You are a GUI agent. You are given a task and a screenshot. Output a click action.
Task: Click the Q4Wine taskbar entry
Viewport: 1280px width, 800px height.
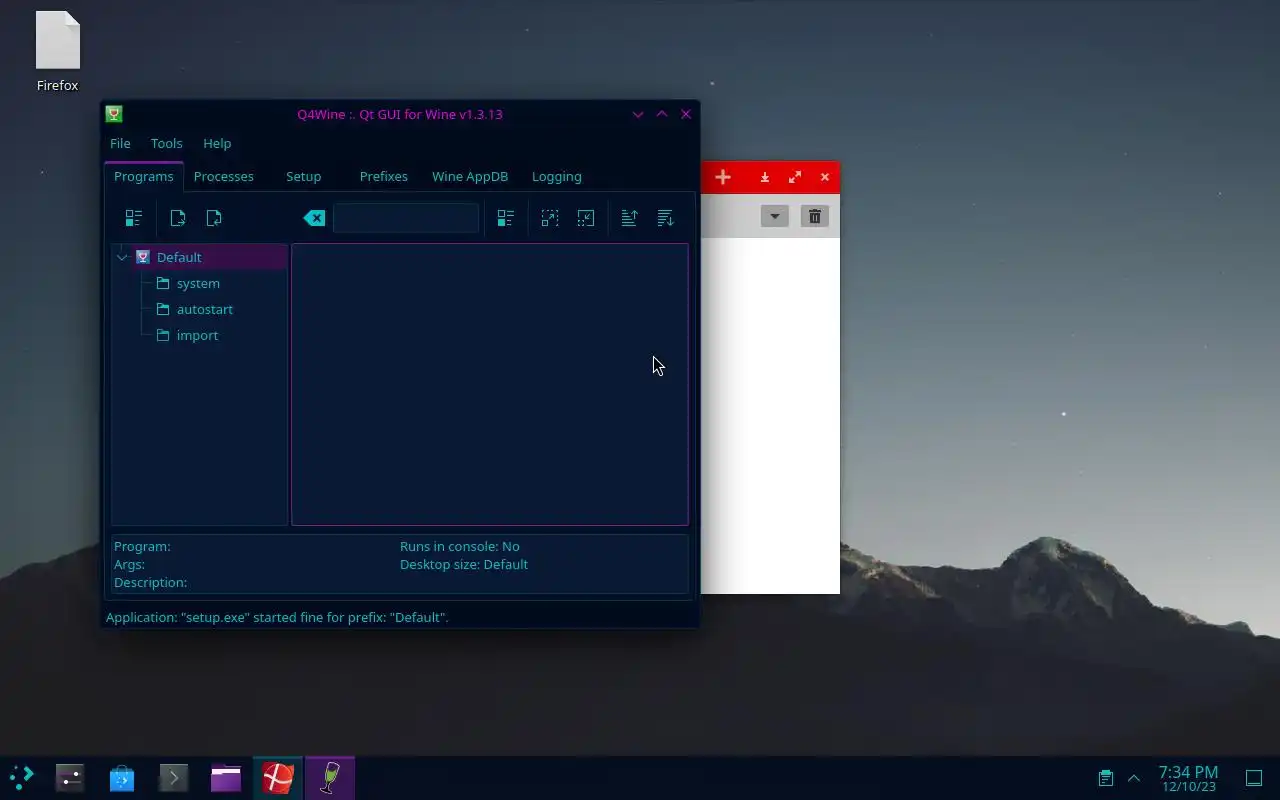pyautogui.click(x=330, y=777)
